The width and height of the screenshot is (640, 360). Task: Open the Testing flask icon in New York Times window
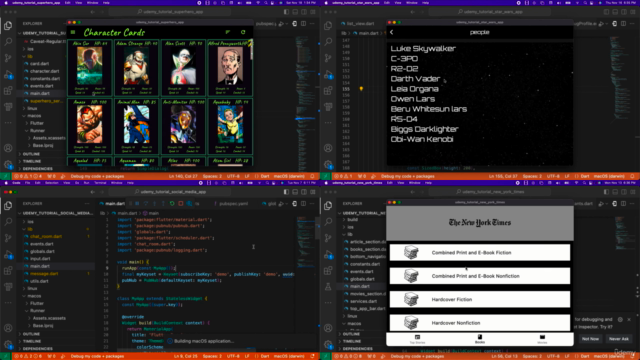click(328, 287)
